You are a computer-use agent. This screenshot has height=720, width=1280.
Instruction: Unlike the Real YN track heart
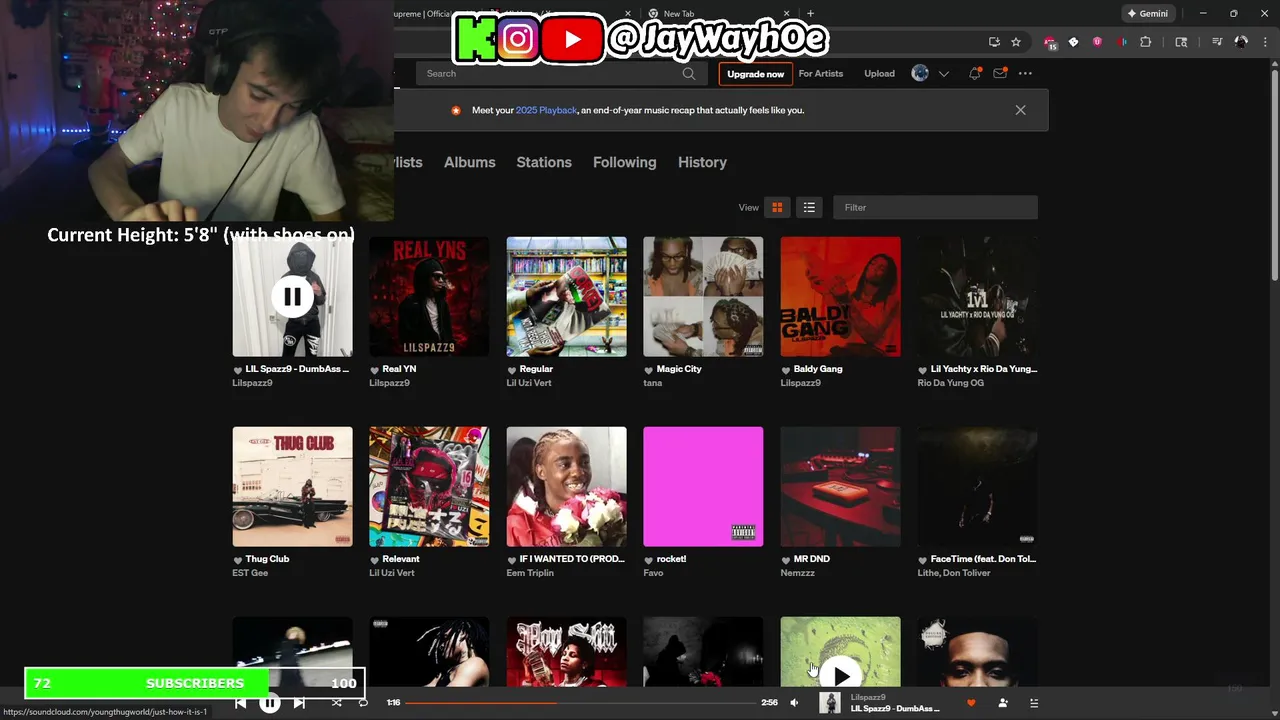(375, 370)
